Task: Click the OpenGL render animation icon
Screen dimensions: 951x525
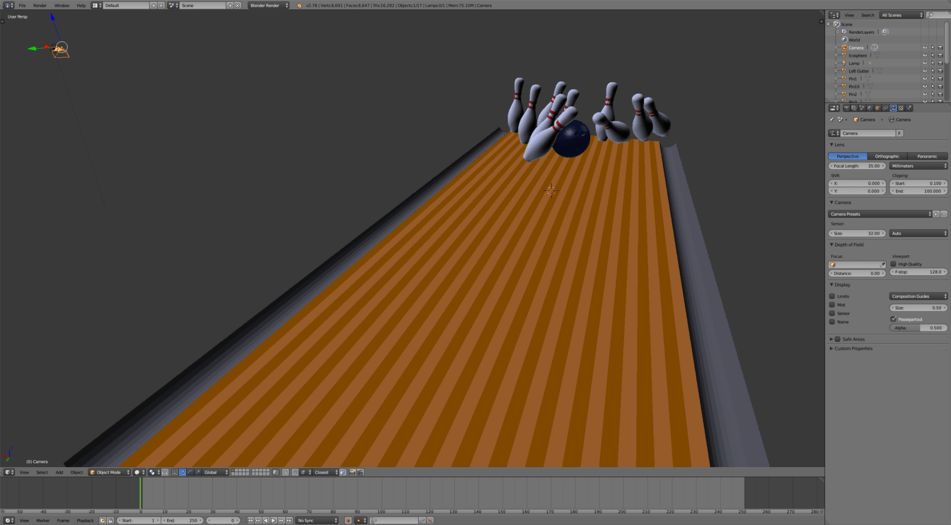Action: (x=360, y=472)
